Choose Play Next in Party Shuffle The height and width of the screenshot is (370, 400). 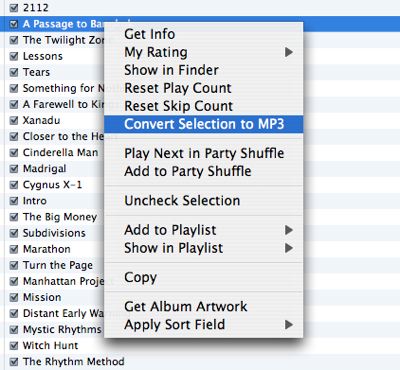pyautogui.click(x=204, y=153)
